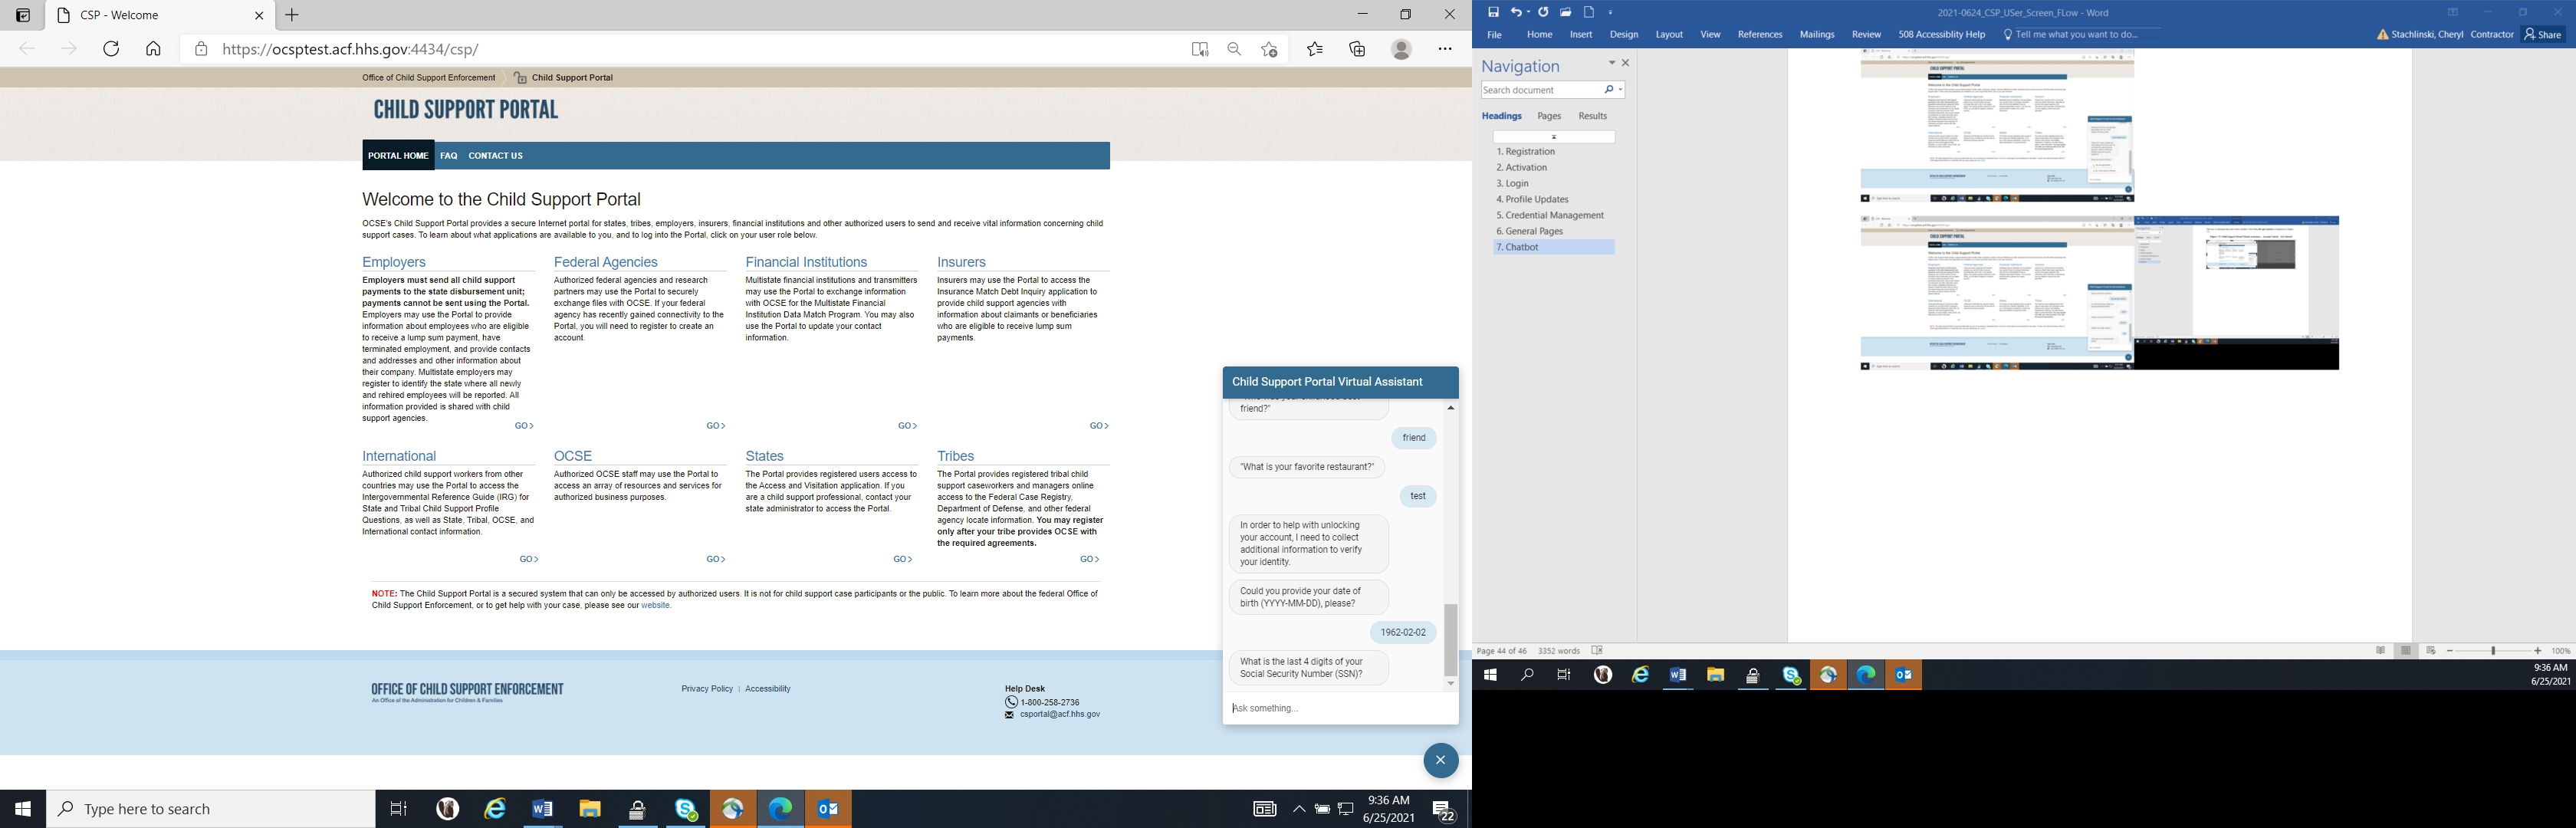Add page to favorites star icon
Viewport: 2576px width, 828px height.
point(1269,49)
